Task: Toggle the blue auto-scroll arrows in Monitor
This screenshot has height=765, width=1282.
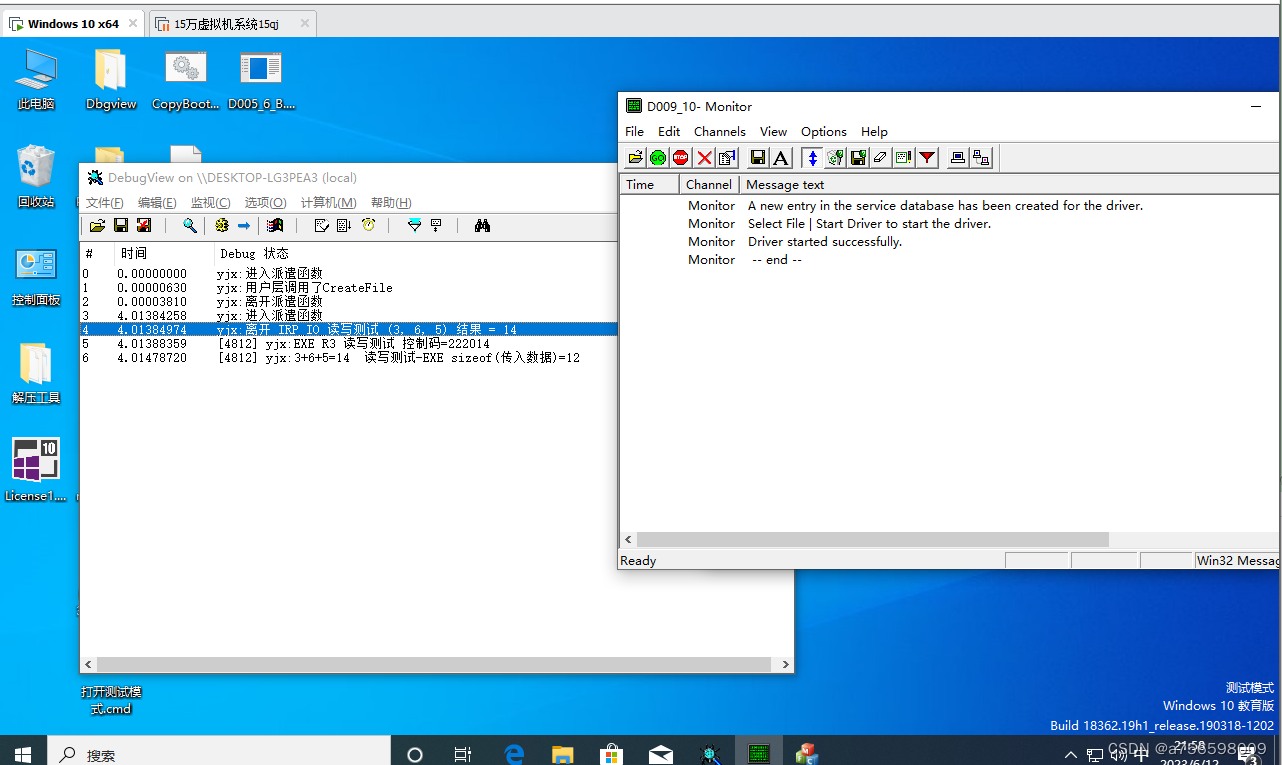Action: (812, 157)
